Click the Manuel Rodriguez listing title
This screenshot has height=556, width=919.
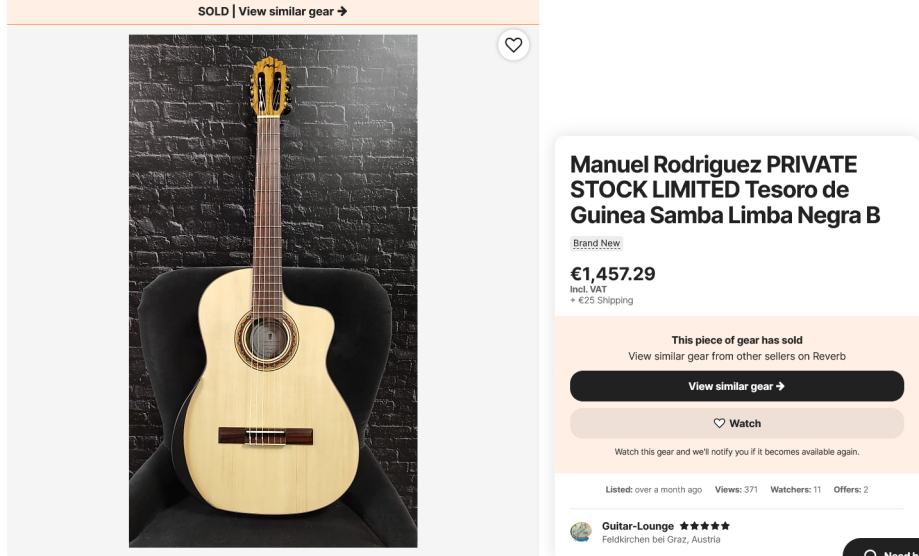pos(724,189)
